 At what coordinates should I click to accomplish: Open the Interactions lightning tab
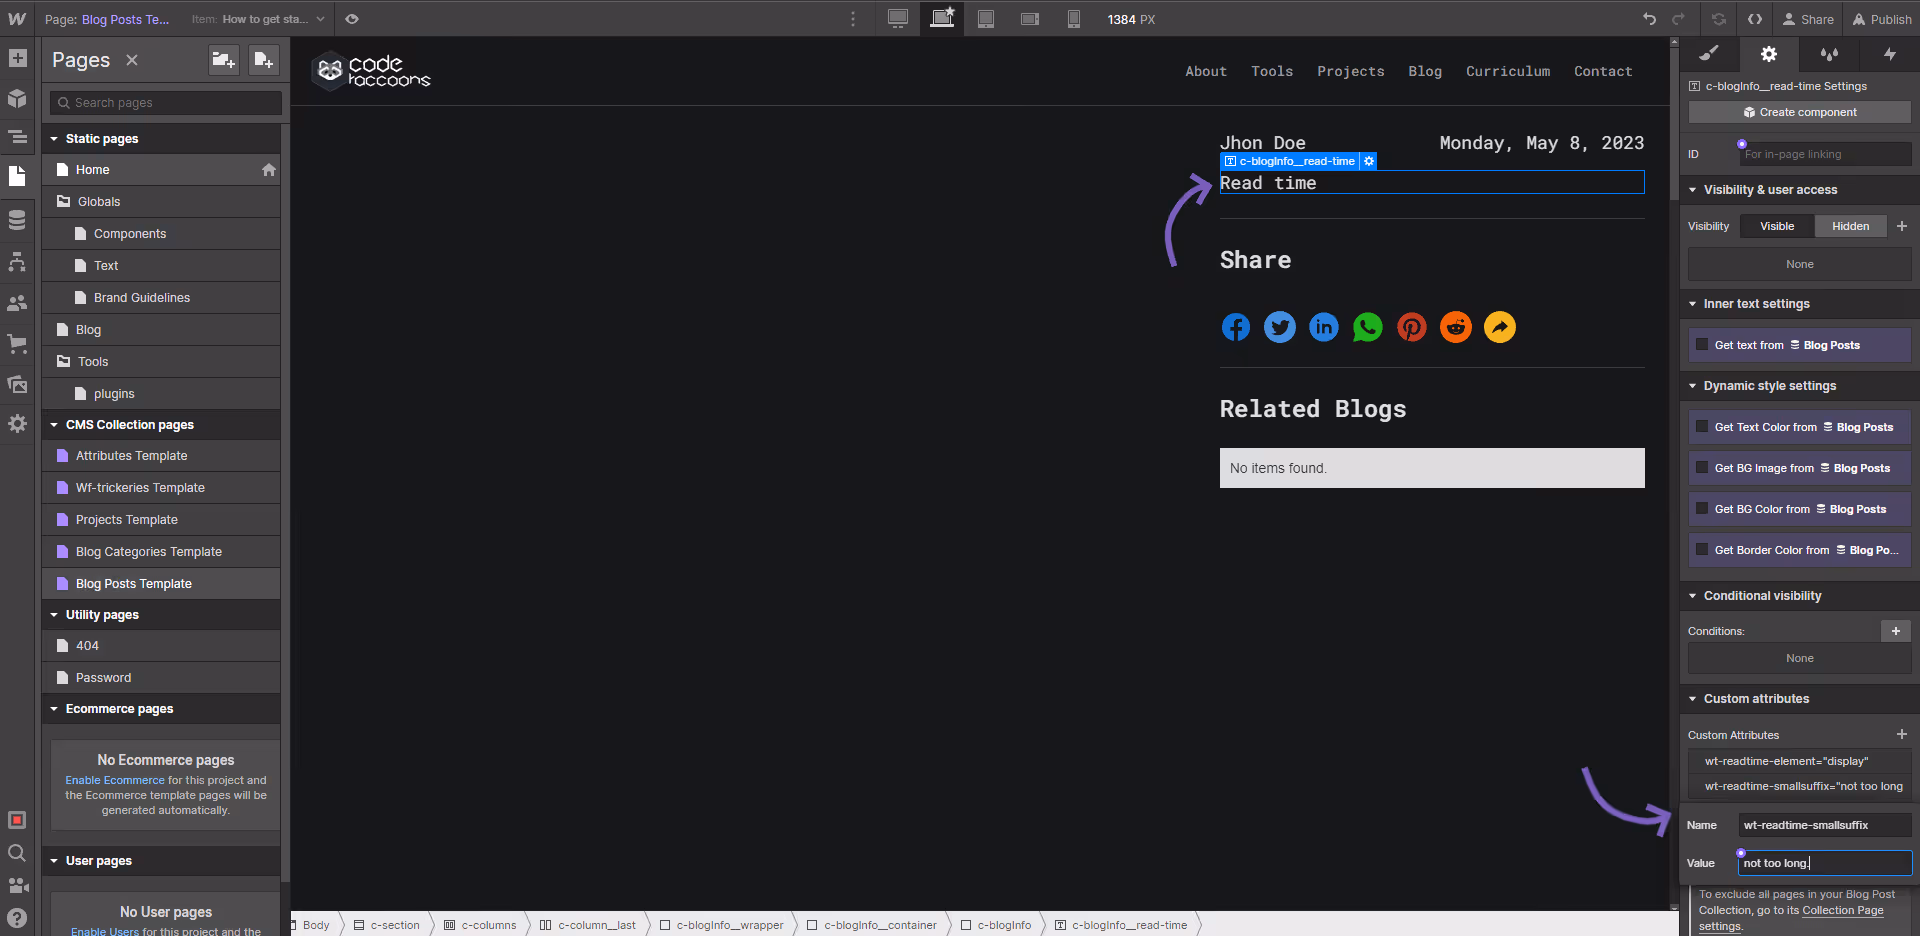1889,54
